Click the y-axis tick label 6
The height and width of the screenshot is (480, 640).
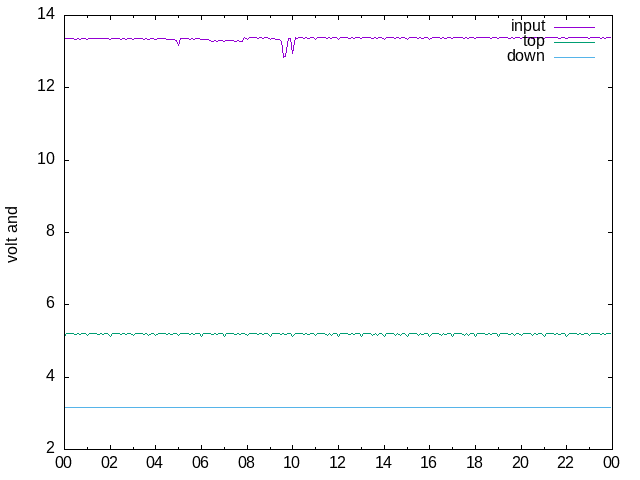[48, 305]
